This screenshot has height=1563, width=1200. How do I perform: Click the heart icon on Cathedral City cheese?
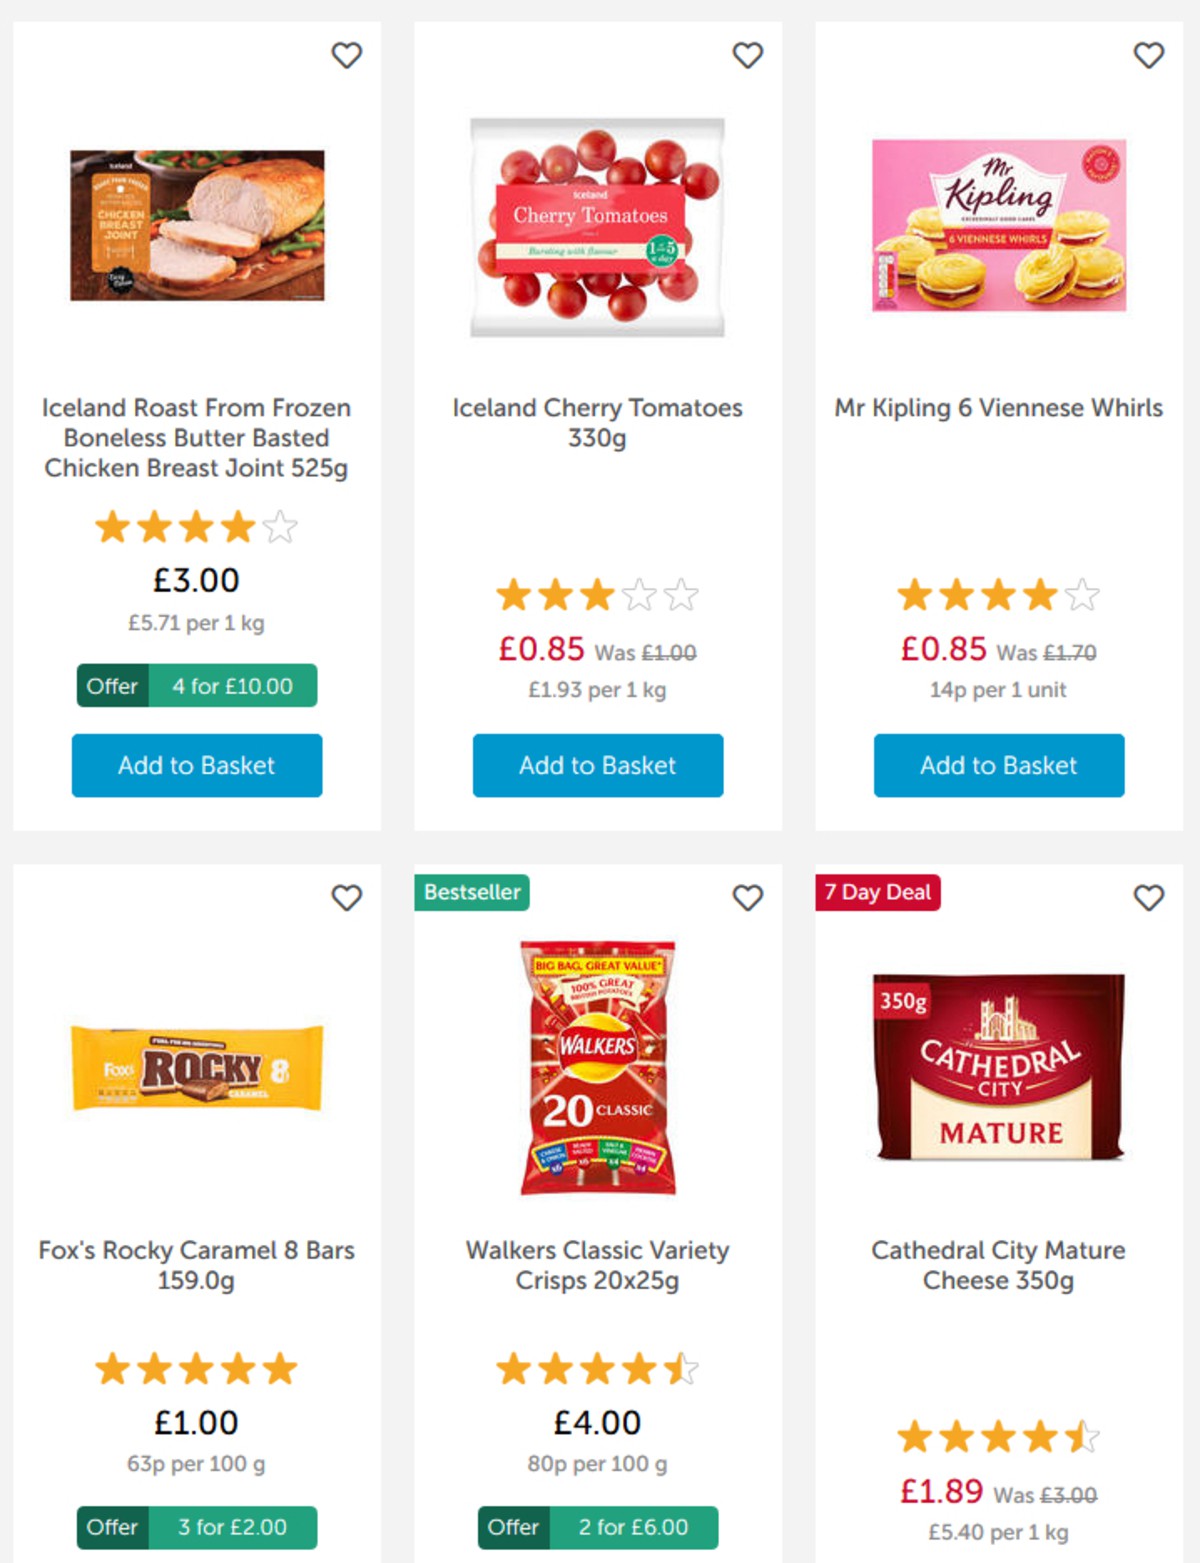coord(1146,899)
